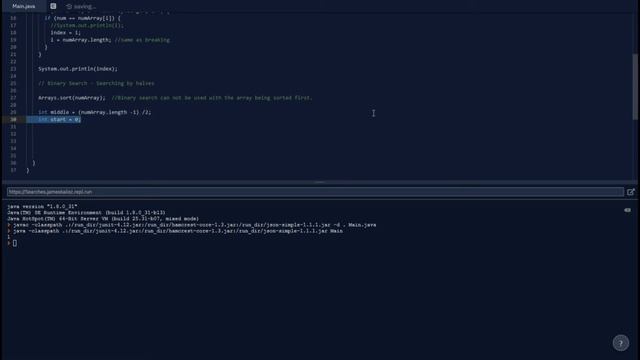Click the saving status history icon

tap(69, 7)
